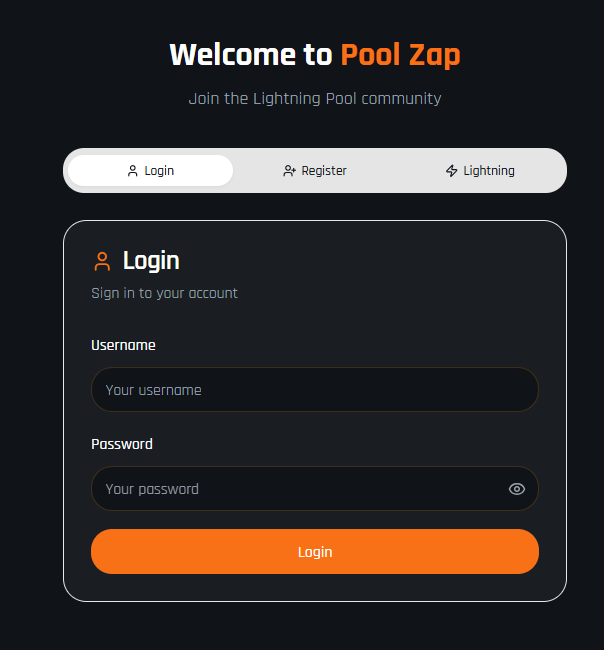
Task: Click the 'Sign in to your account' text
Action: tap(164, 293)
